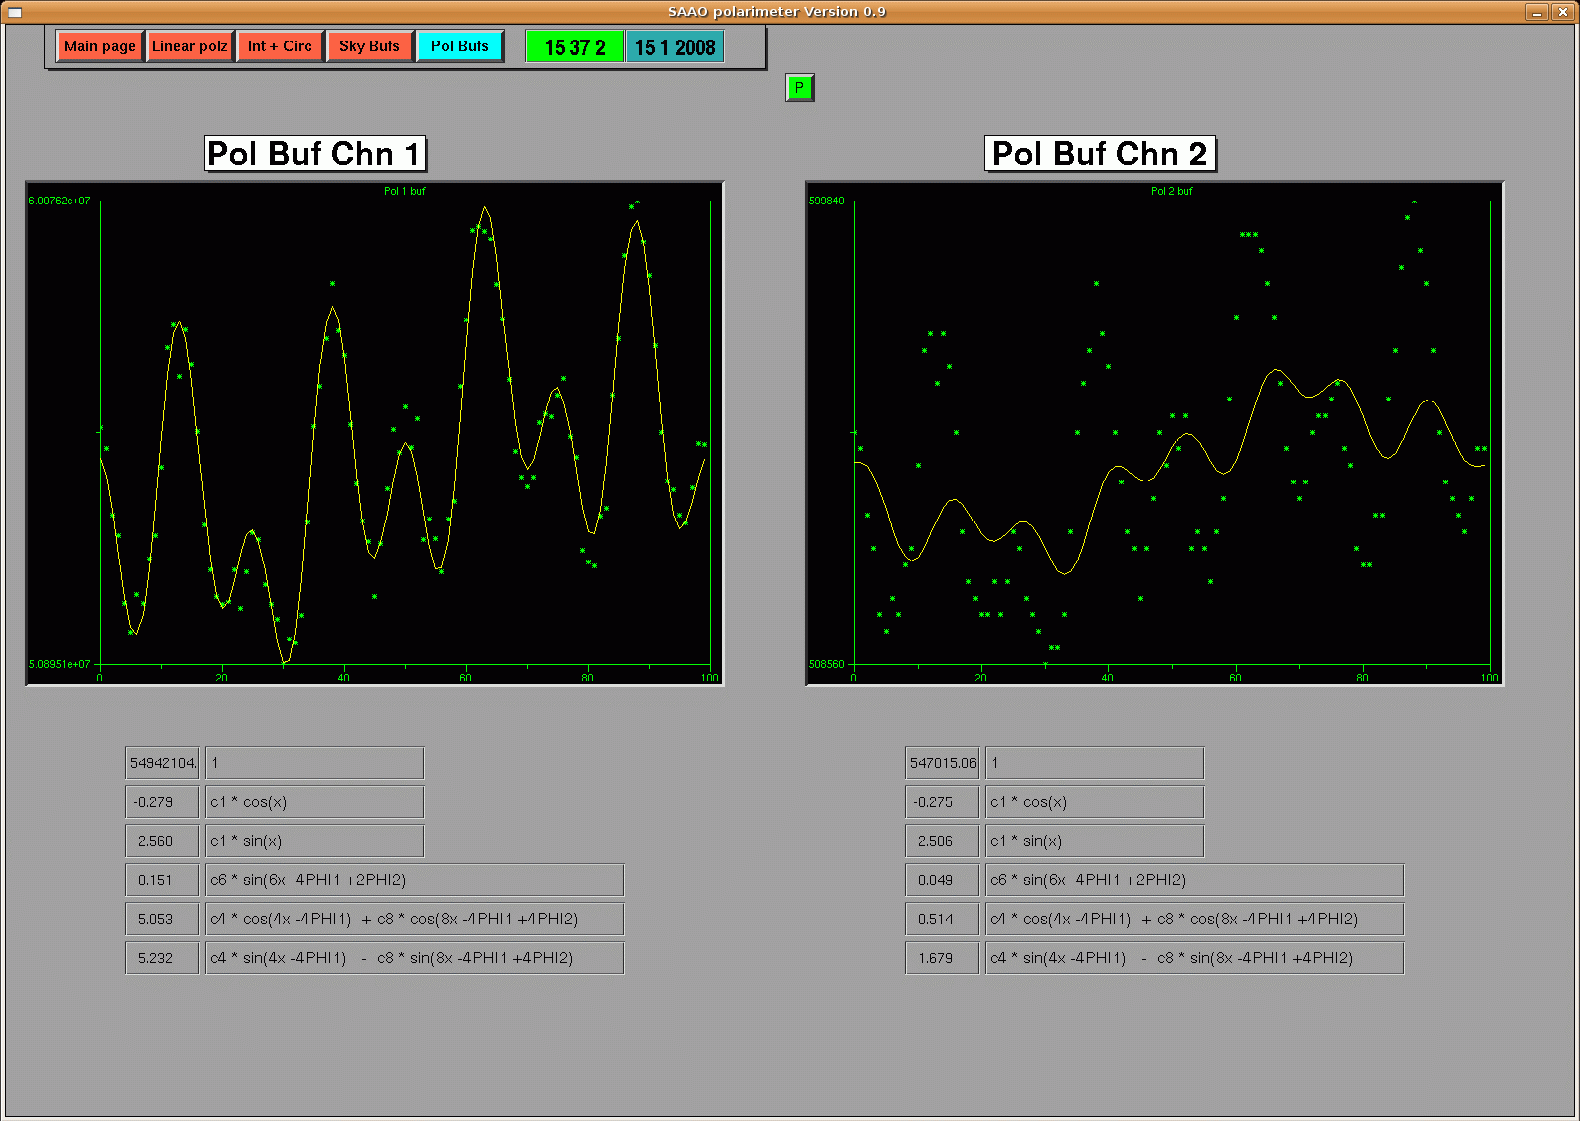Minimize the SAAO polarimeter window
Image resolution: width=1580 pixels, height=1121 pixels.
coord(1537,12)
